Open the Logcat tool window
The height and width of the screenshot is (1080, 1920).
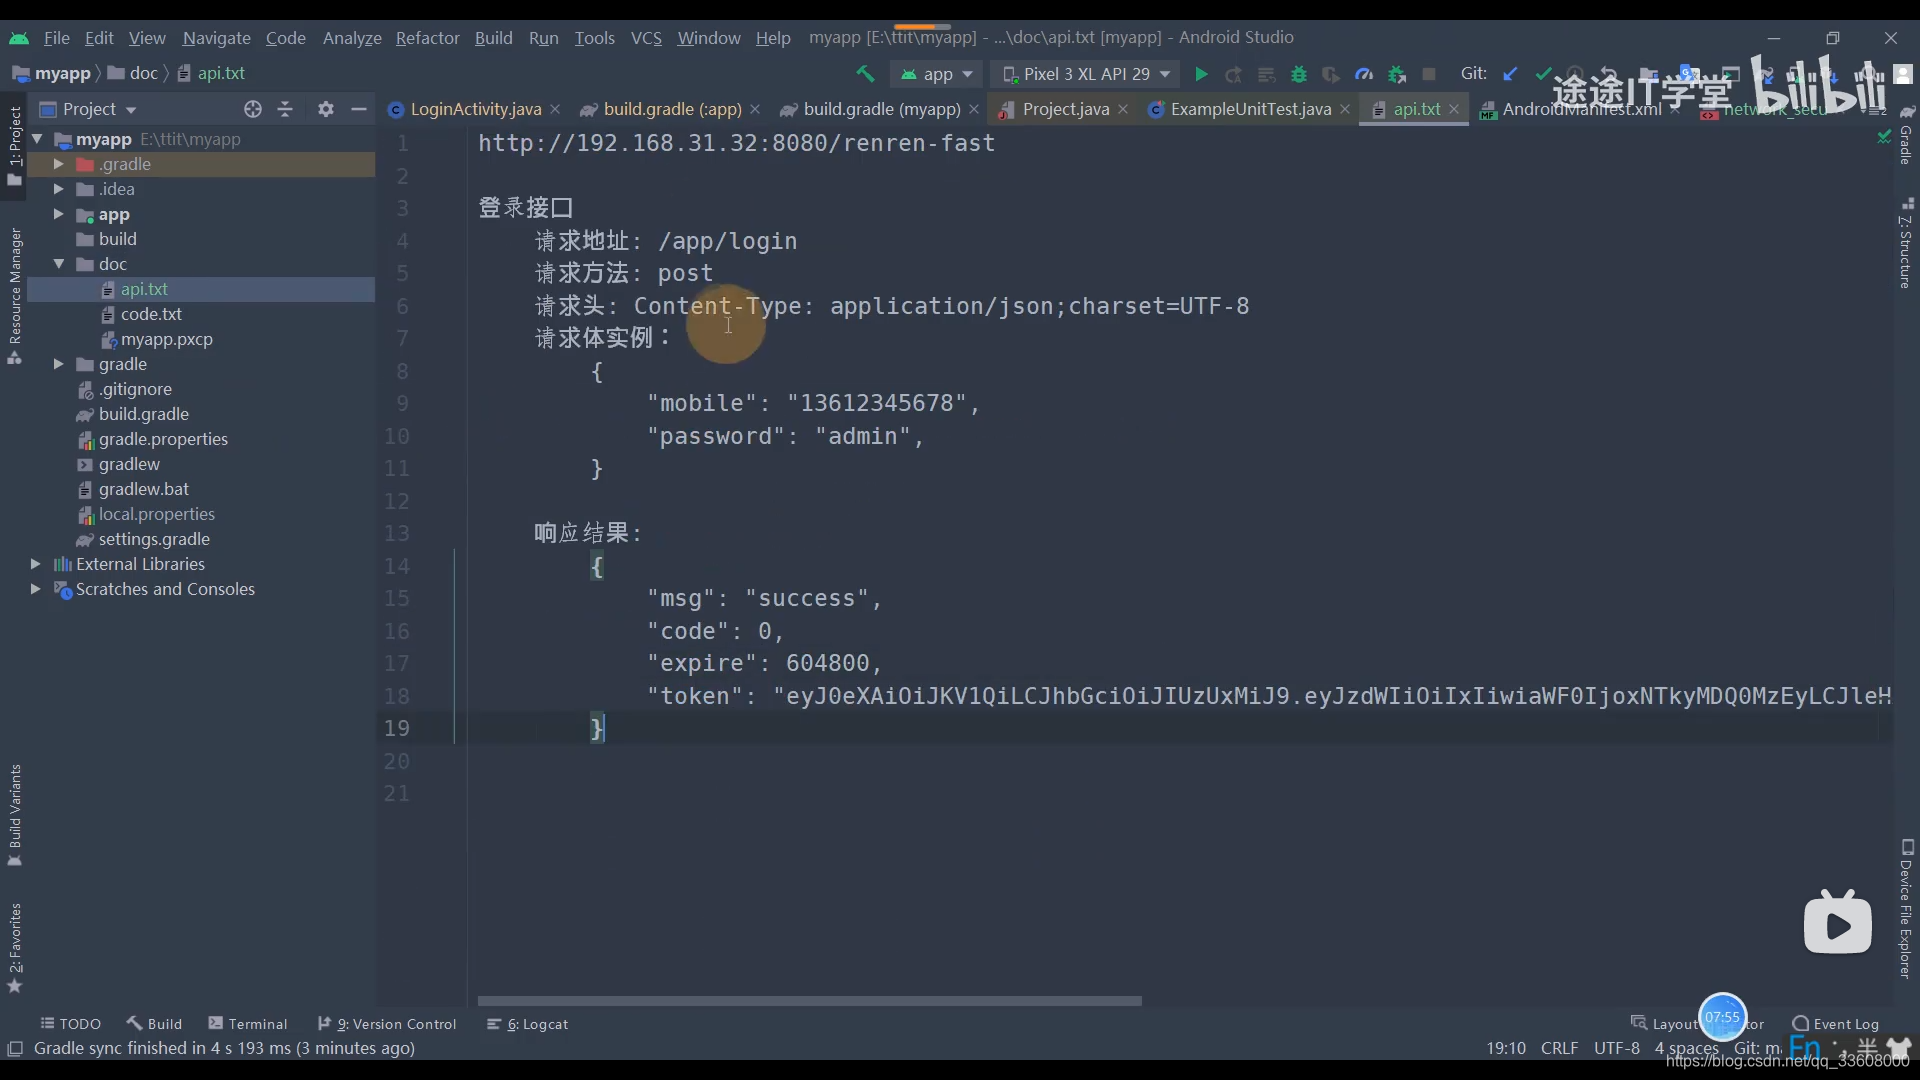tap(527, 1024)
